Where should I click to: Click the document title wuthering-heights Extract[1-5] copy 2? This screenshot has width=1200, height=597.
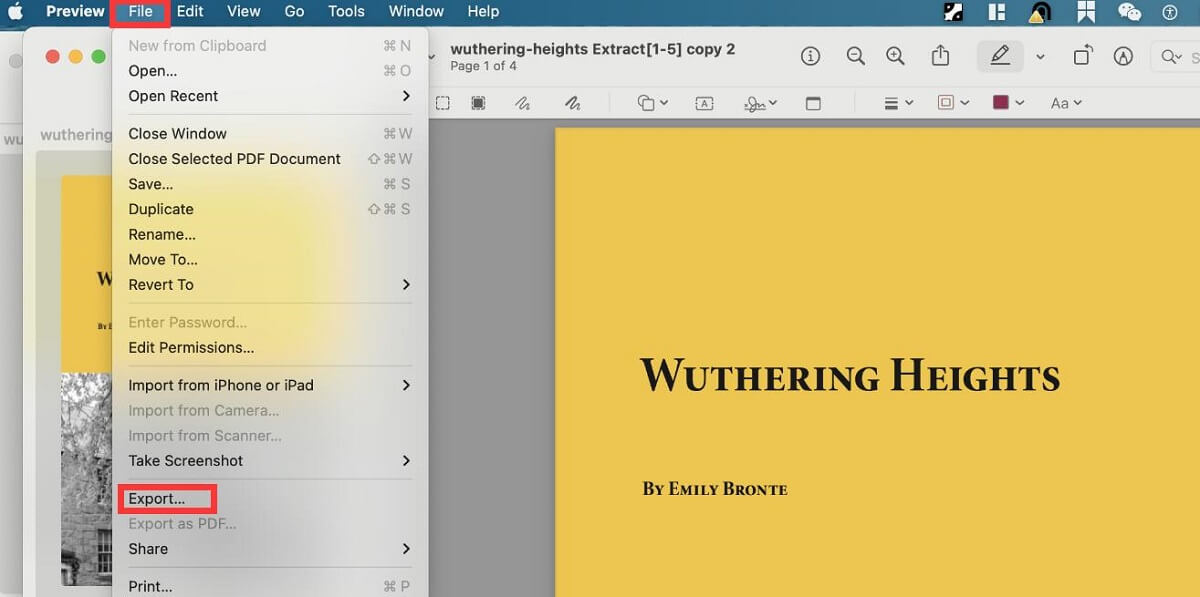pos(593,49)
